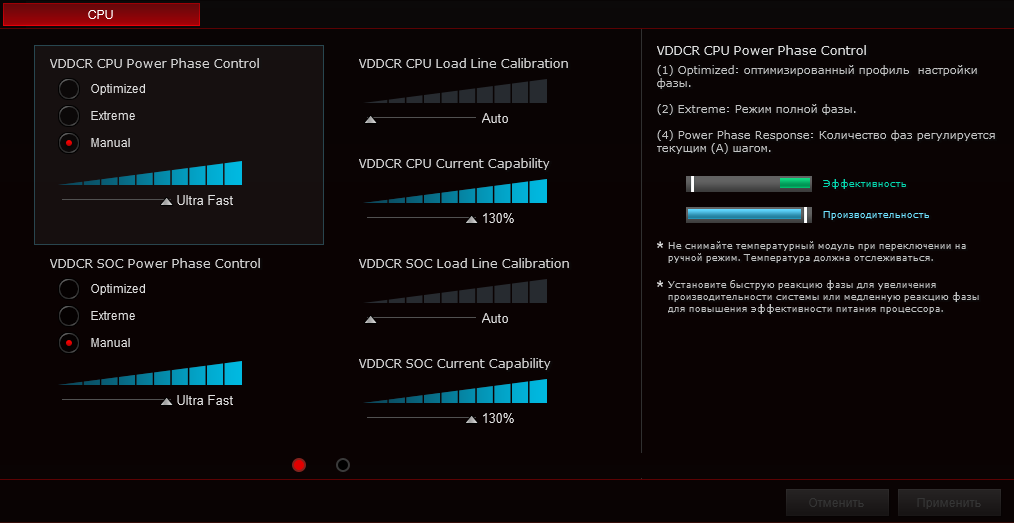
Task: Click SOC Power Phase Ultra Fast slider handle
Action: (167, 401)
